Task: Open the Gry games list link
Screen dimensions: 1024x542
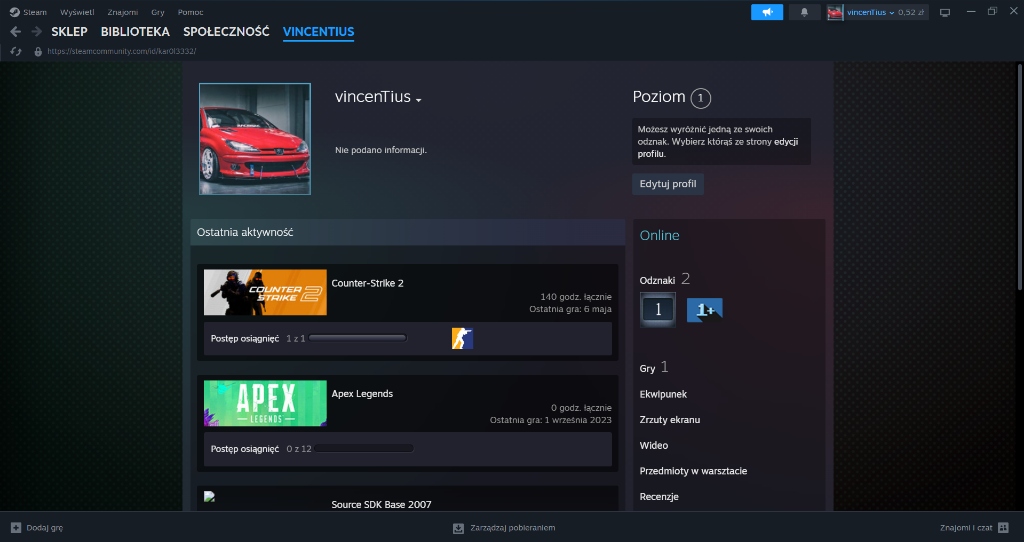Action: (647, 368)
